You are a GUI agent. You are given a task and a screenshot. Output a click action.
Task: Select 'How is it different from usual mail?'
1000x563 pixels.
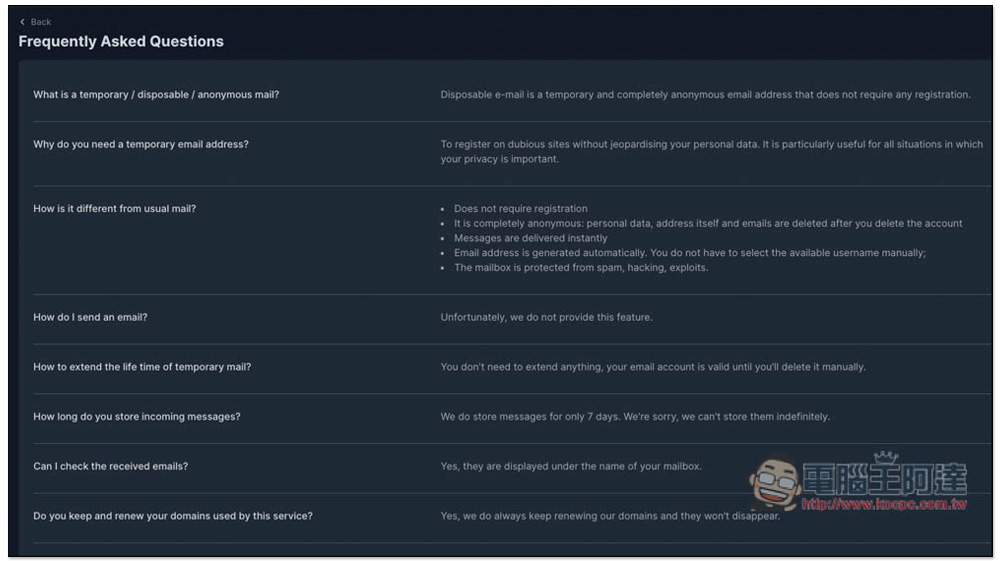(115, 208)
